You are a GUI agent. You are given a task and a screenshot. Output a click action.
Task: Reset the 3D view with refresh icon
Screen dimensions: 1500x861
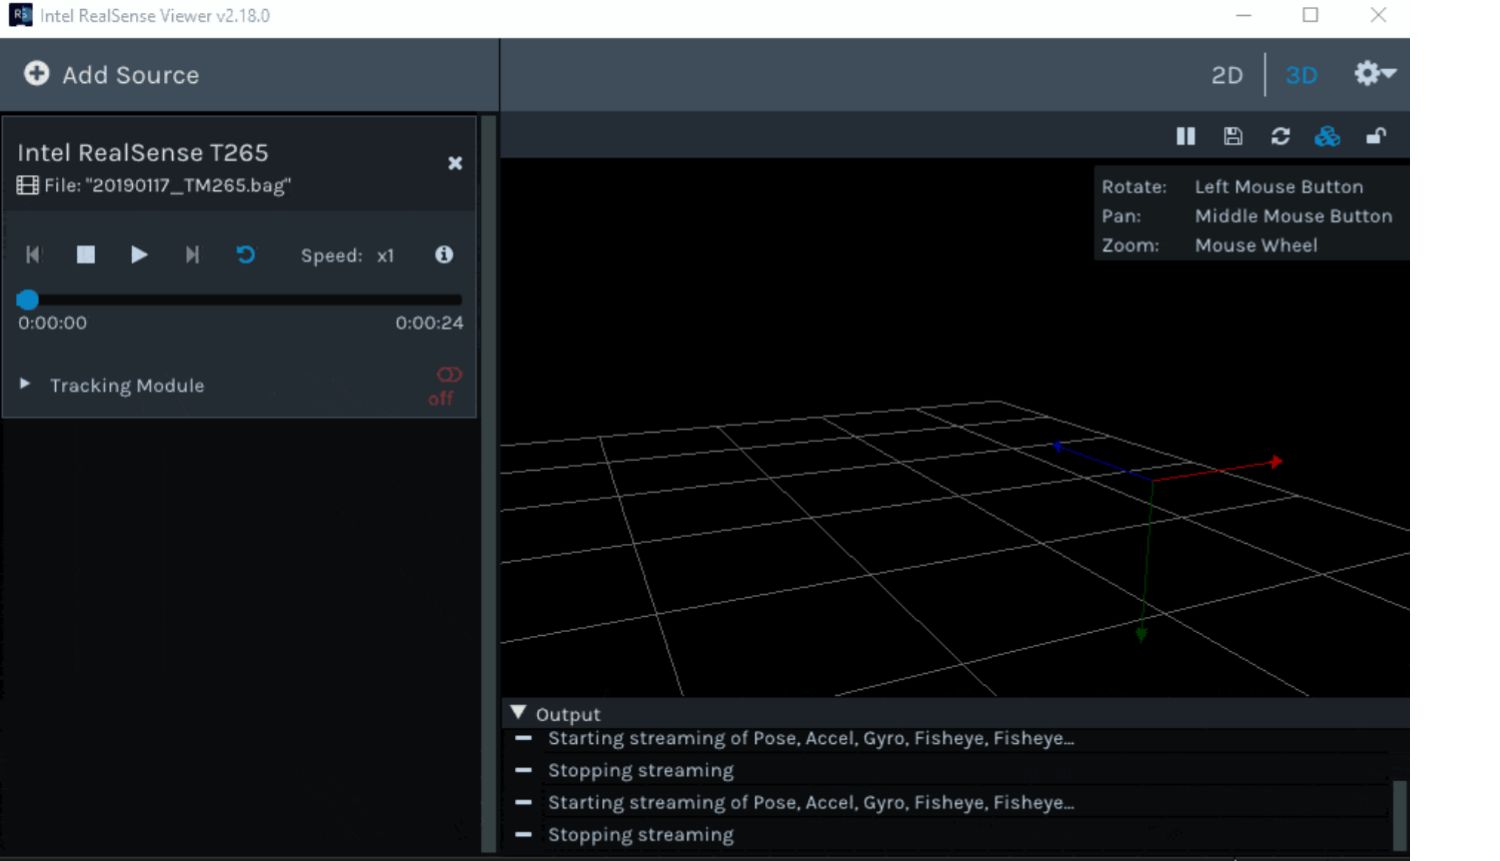click(1280, 136)
